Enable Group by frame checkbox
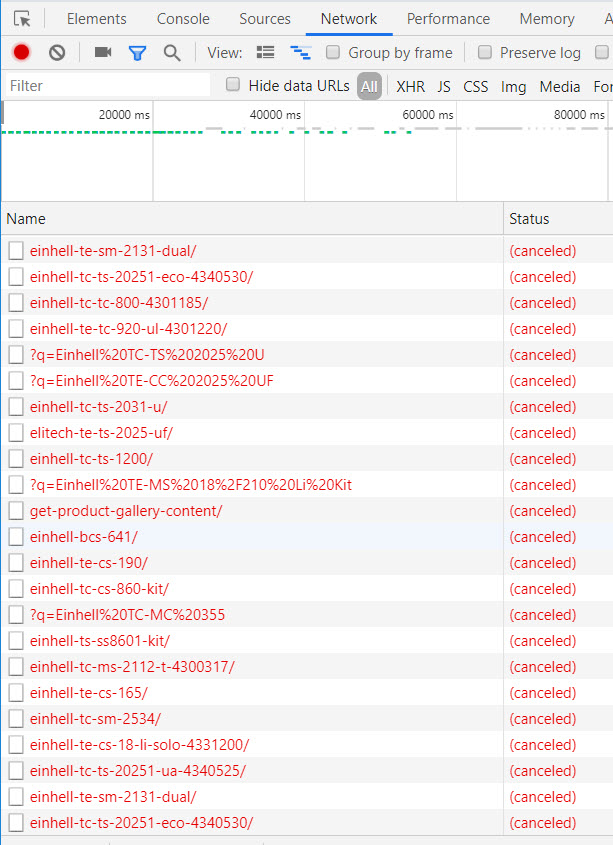Image resolution: width=613 pixels, height=845 pixels. coord(333,52)
